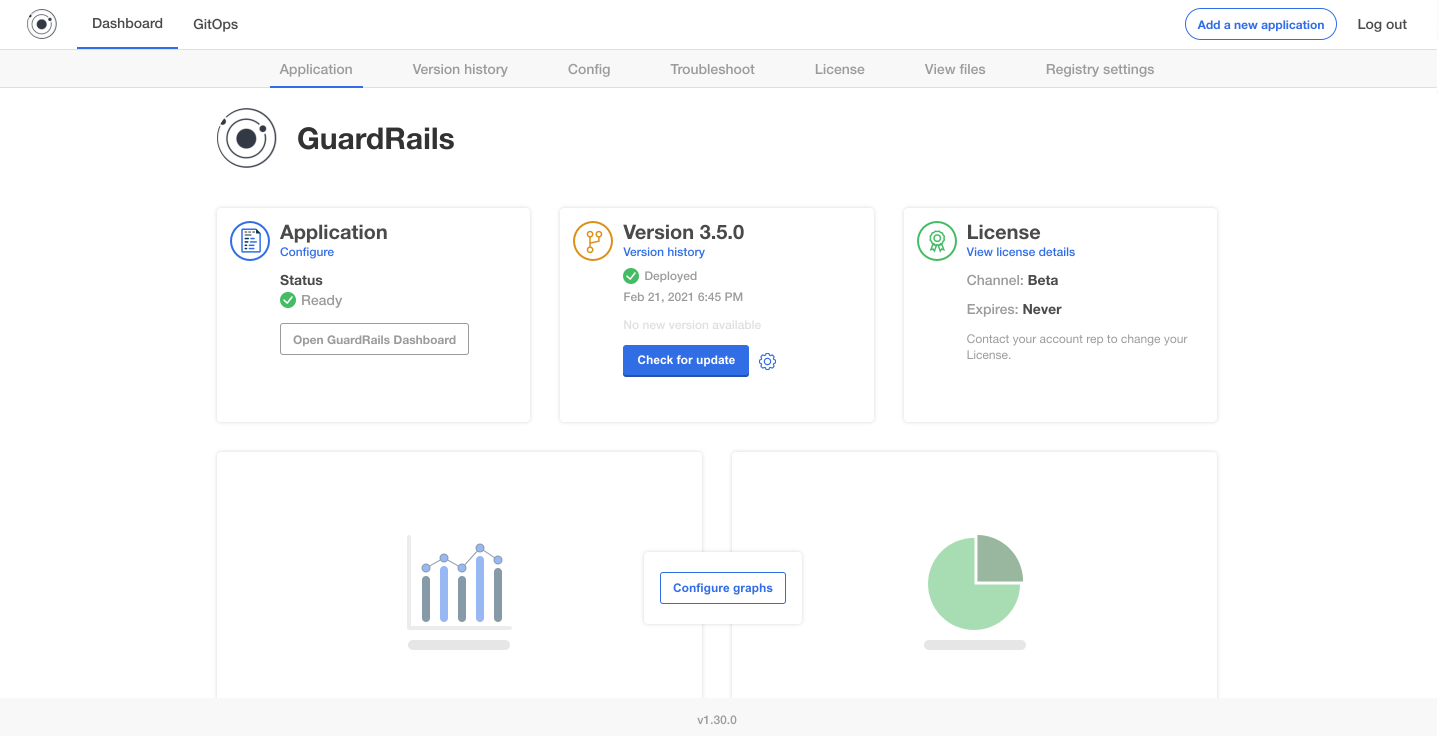Click the bar chart graph placeholder
1438x736 pixels.
point(459,592)
